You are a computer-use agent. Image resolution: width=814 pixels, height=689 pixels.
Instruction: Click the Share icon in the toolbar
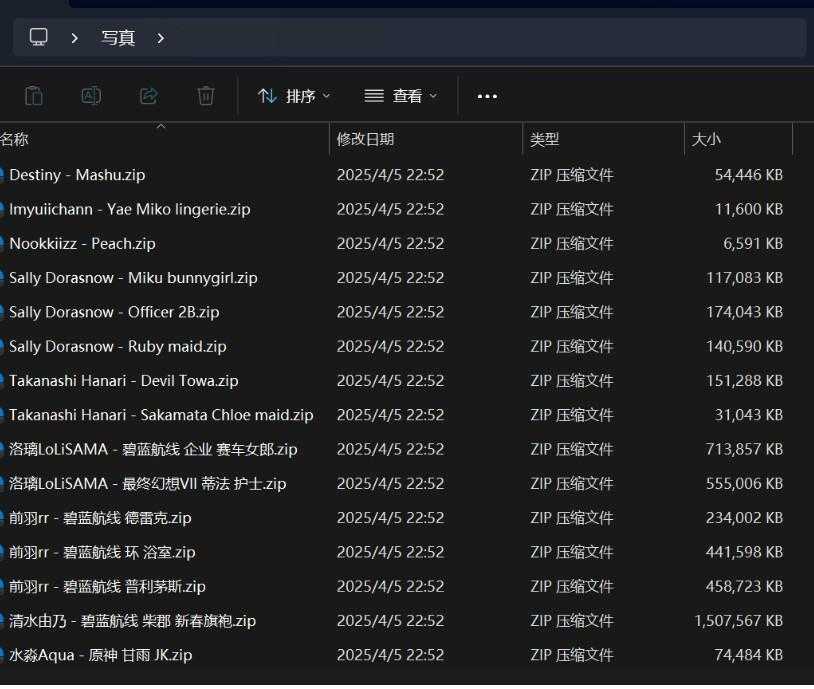coord(148,95)
